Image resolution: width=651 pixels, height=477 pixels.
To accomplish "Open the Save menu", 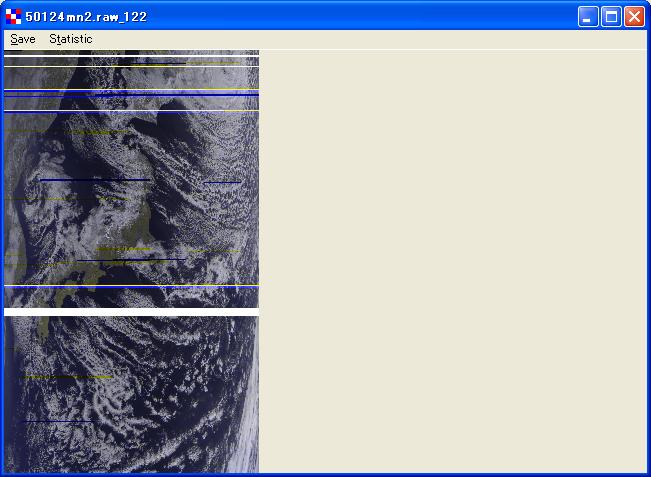I will (x=23, y=39).
